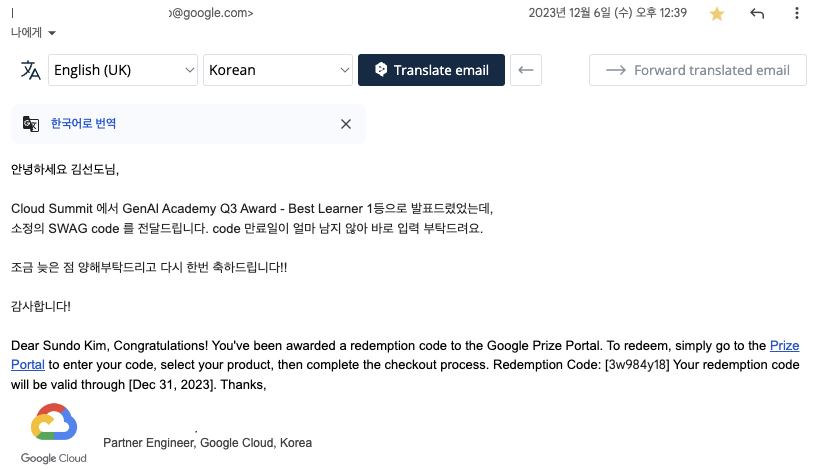821x470 pixels.
Task: Click the left arrow button beside Translate email
Action: point(526,70)
